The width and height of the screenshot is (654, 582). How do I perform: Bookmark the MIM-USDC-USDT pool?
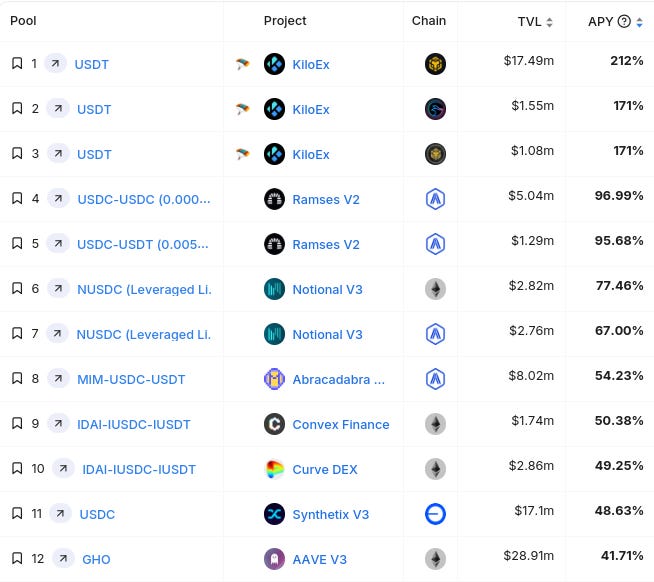17,378
